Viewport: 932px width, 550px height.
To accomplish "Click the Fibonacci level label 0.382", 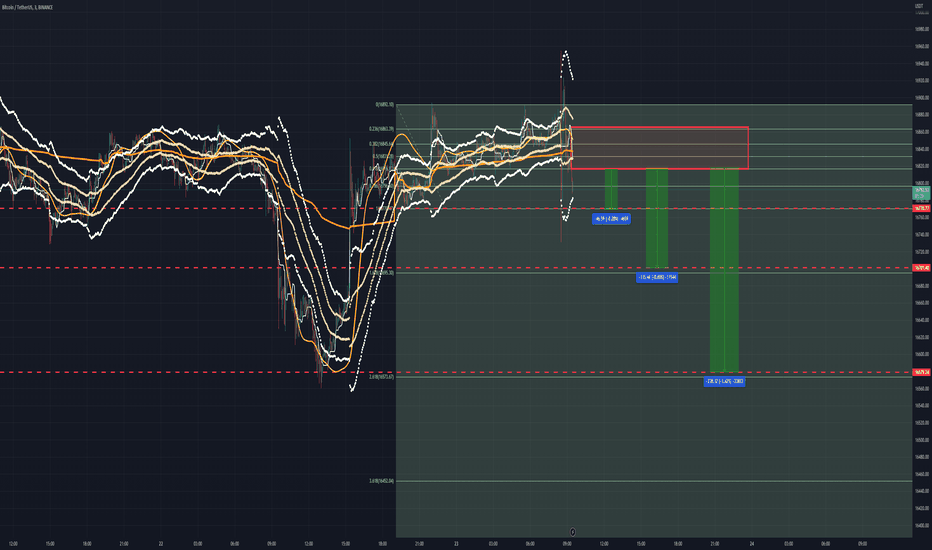I will point(381,144).
